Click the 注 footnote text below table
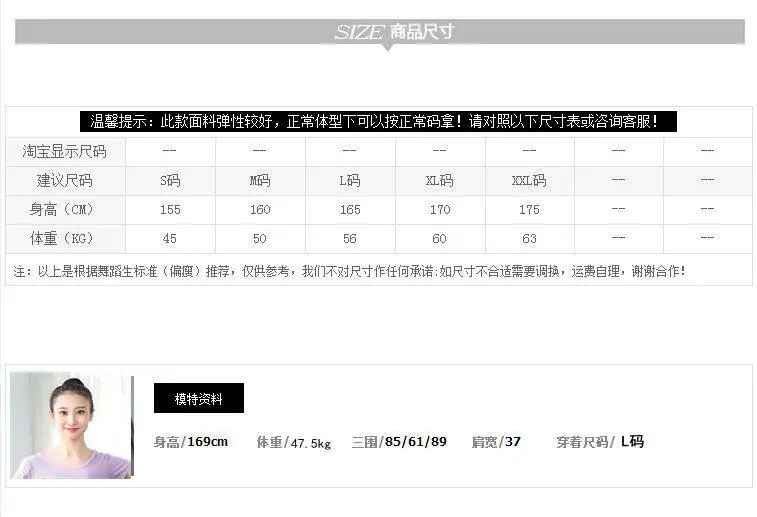 pyautogui.click(x=349, y=271)
